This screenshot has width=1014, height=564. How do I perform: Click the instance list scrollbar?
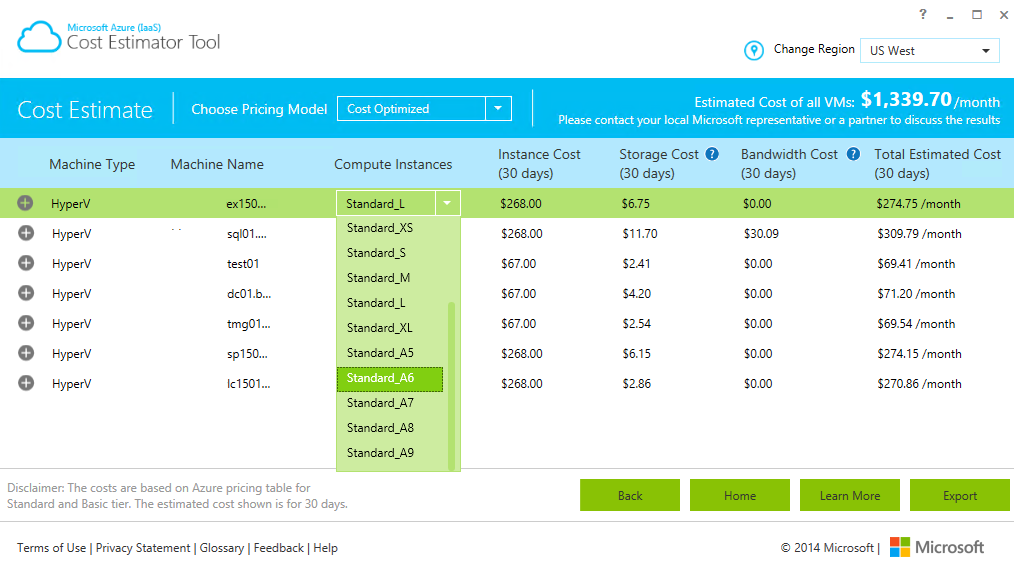point(451,385)
